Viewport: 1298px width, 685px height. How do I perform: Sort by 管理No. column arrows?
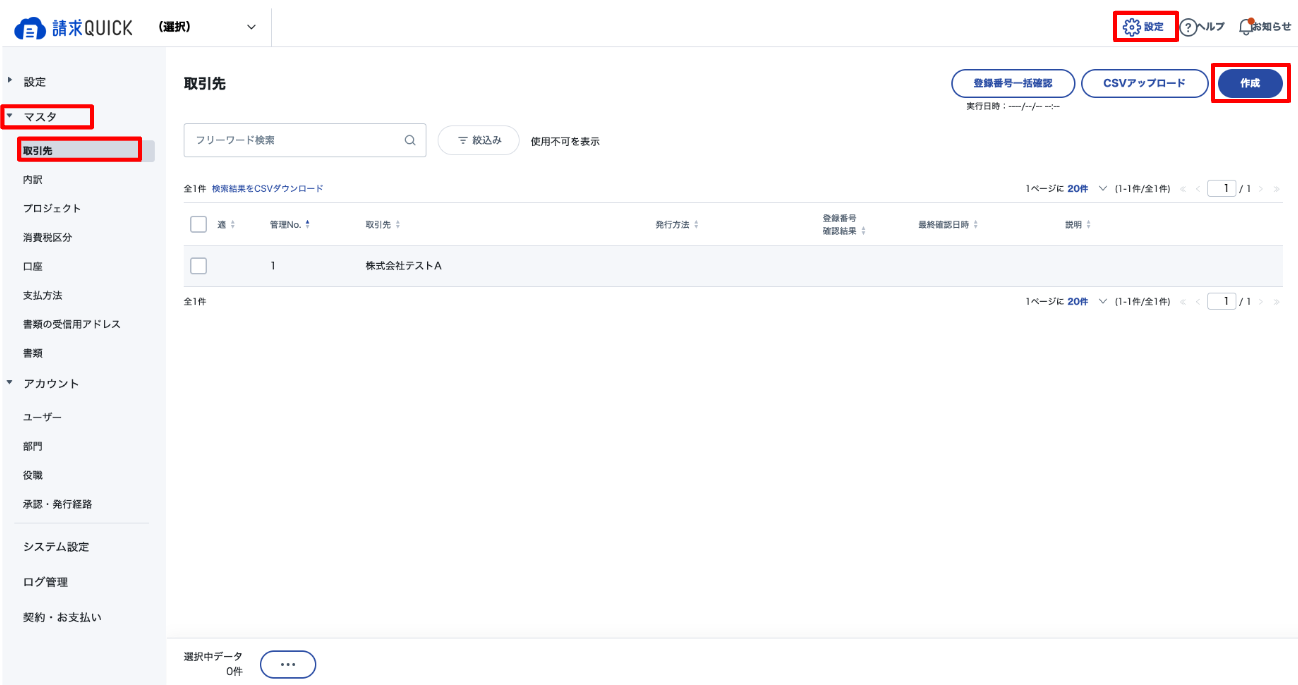tap(307, 225)
